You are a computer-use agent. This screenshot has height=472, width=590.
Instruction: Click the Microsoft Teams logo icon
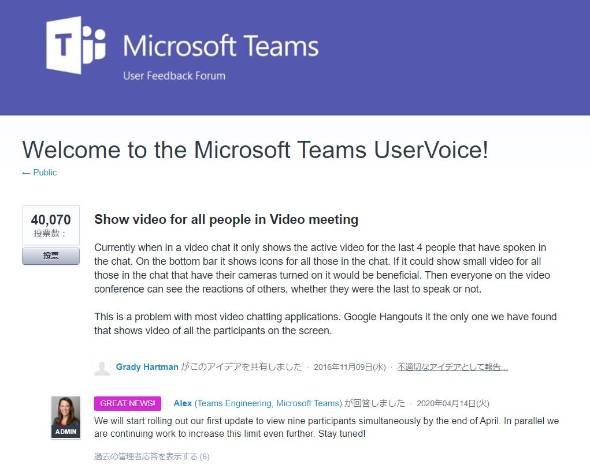point(76,45)
